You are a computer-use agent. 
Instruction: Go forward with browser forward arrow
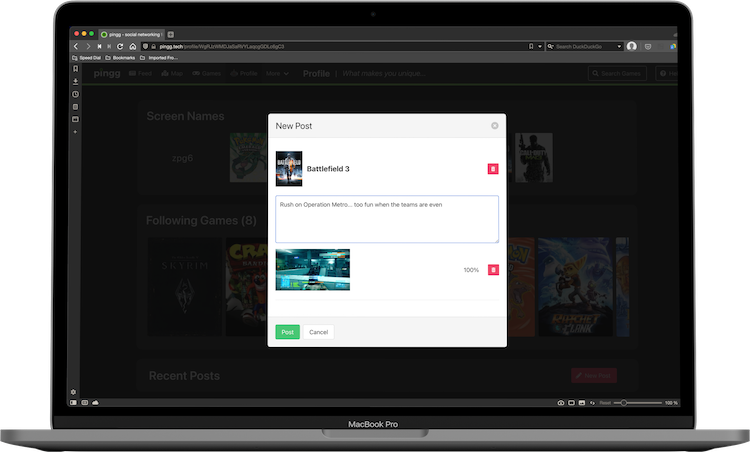[x=88, y=46]
